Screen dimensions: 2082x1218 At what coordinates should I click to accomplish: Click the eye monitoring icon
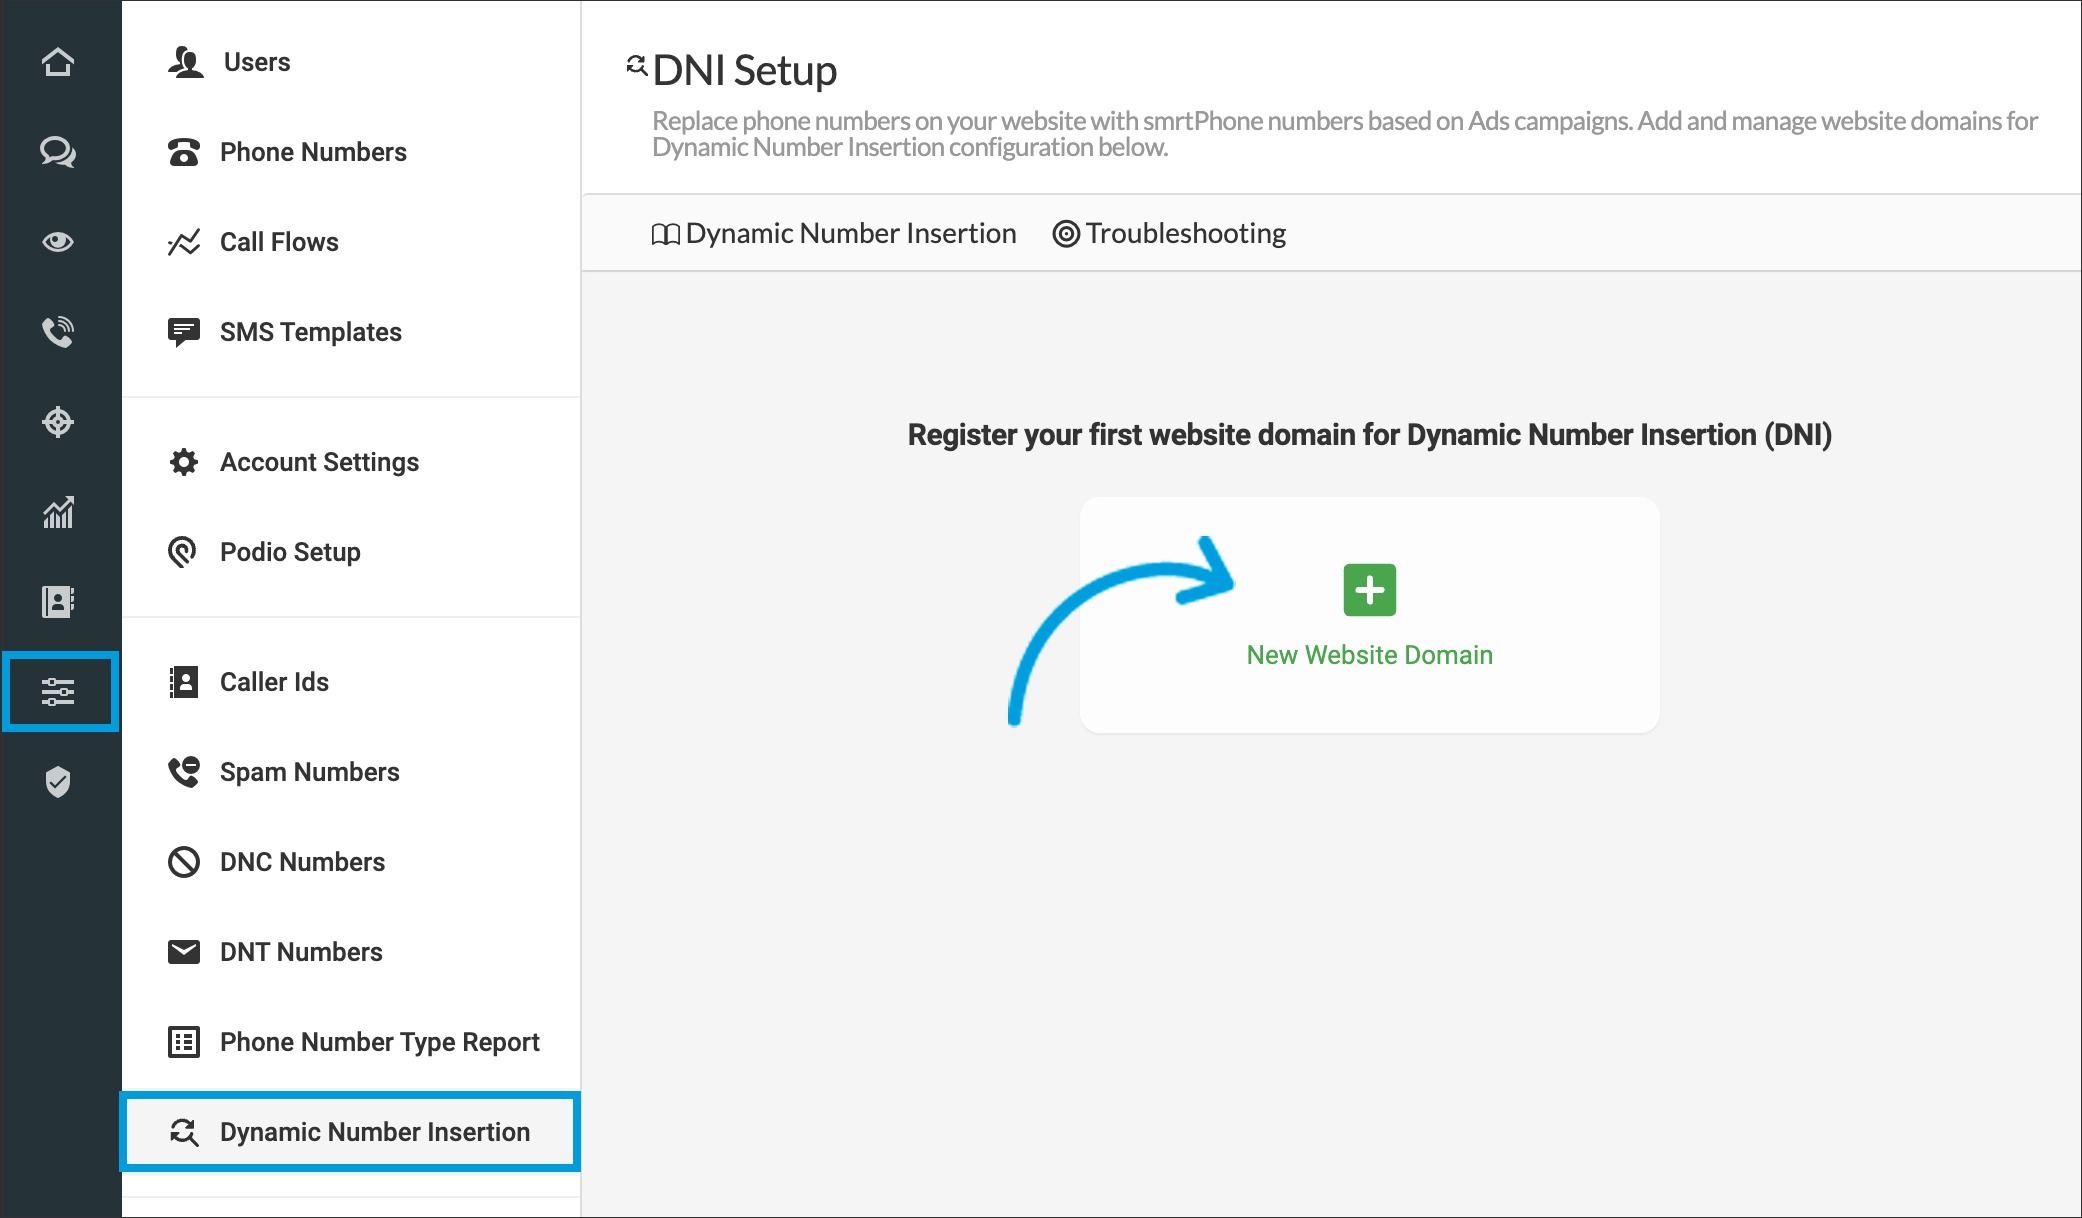(x=58, y=242)
